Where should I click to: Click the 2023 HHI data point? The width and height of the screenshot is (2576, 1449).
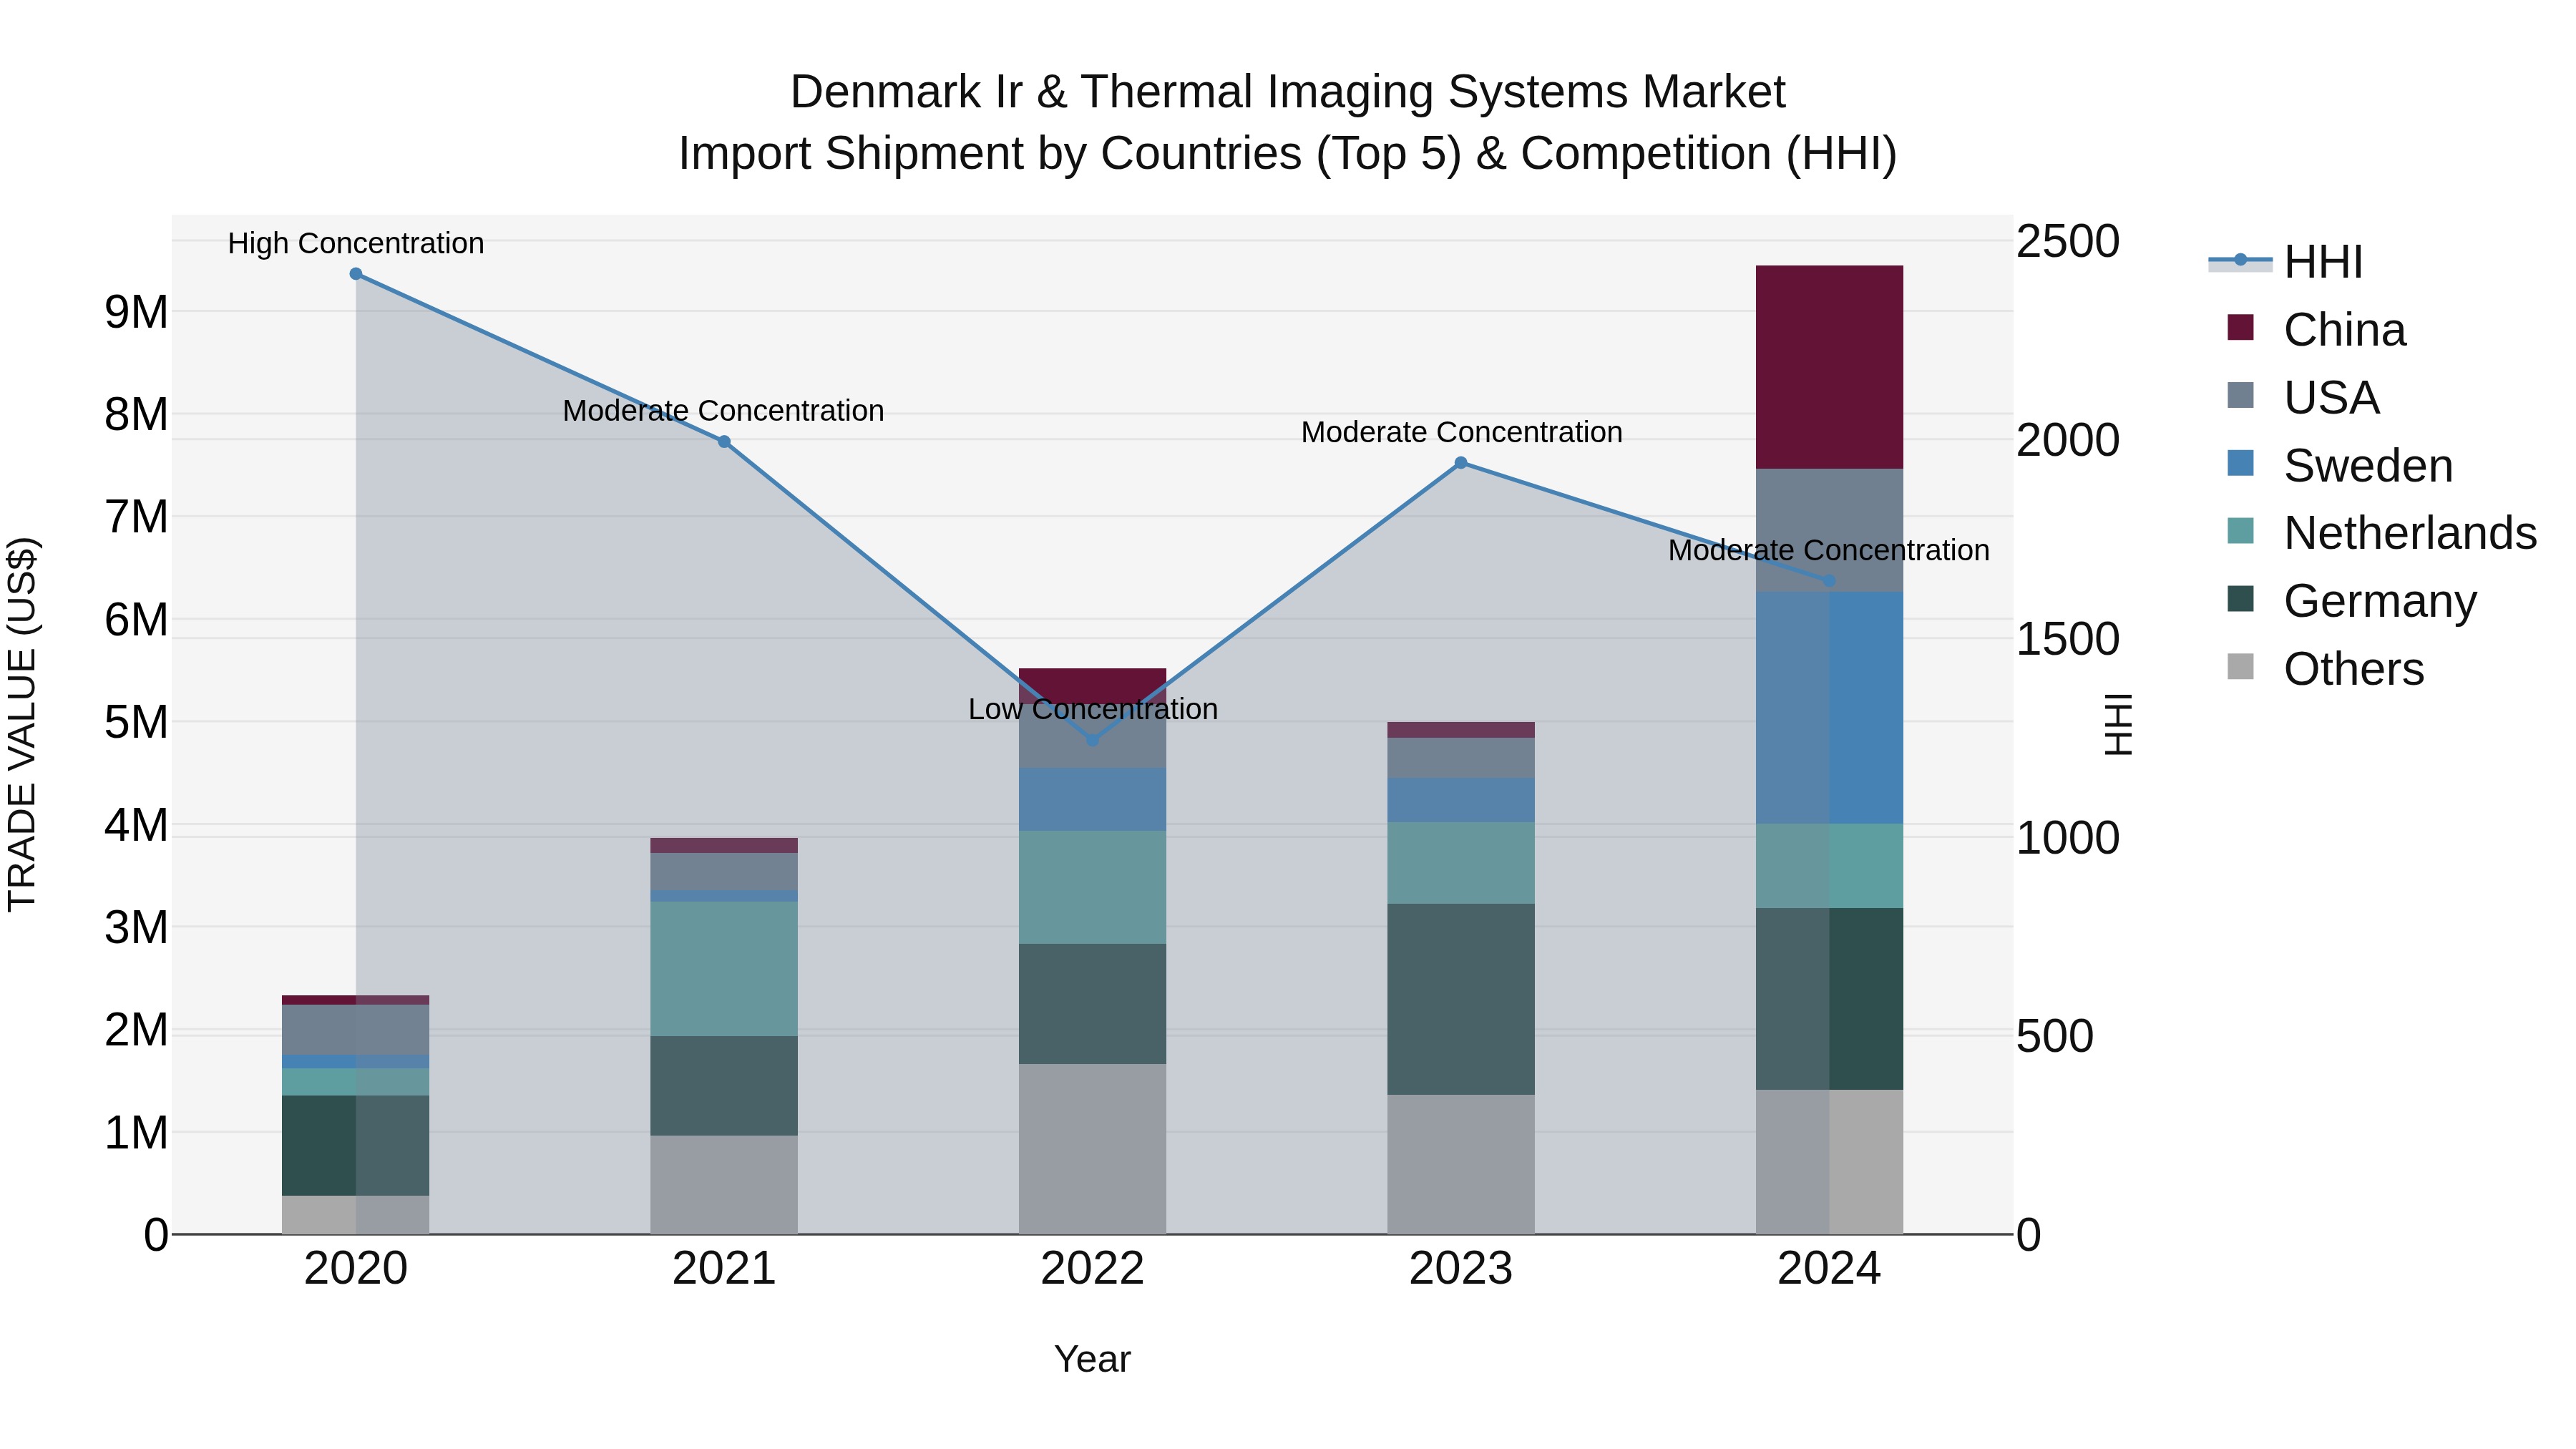click(1461, 463)
